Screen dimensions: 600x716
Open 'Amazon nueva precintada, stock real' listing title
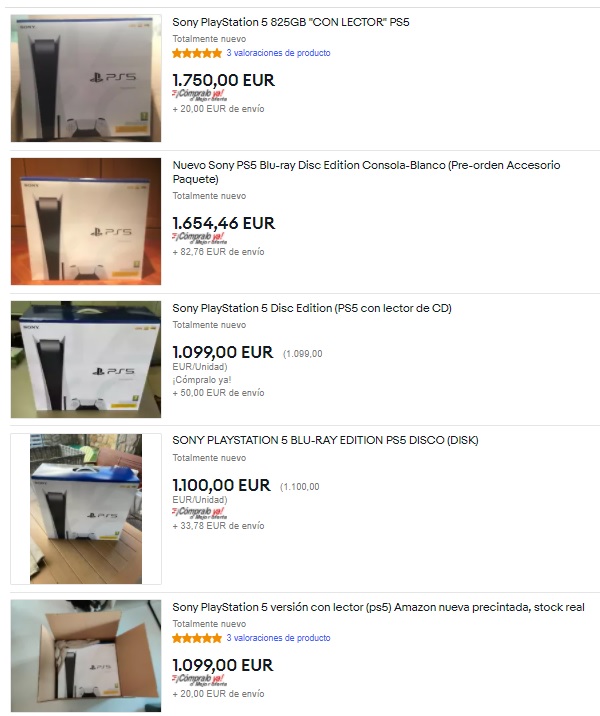point(378,607)
